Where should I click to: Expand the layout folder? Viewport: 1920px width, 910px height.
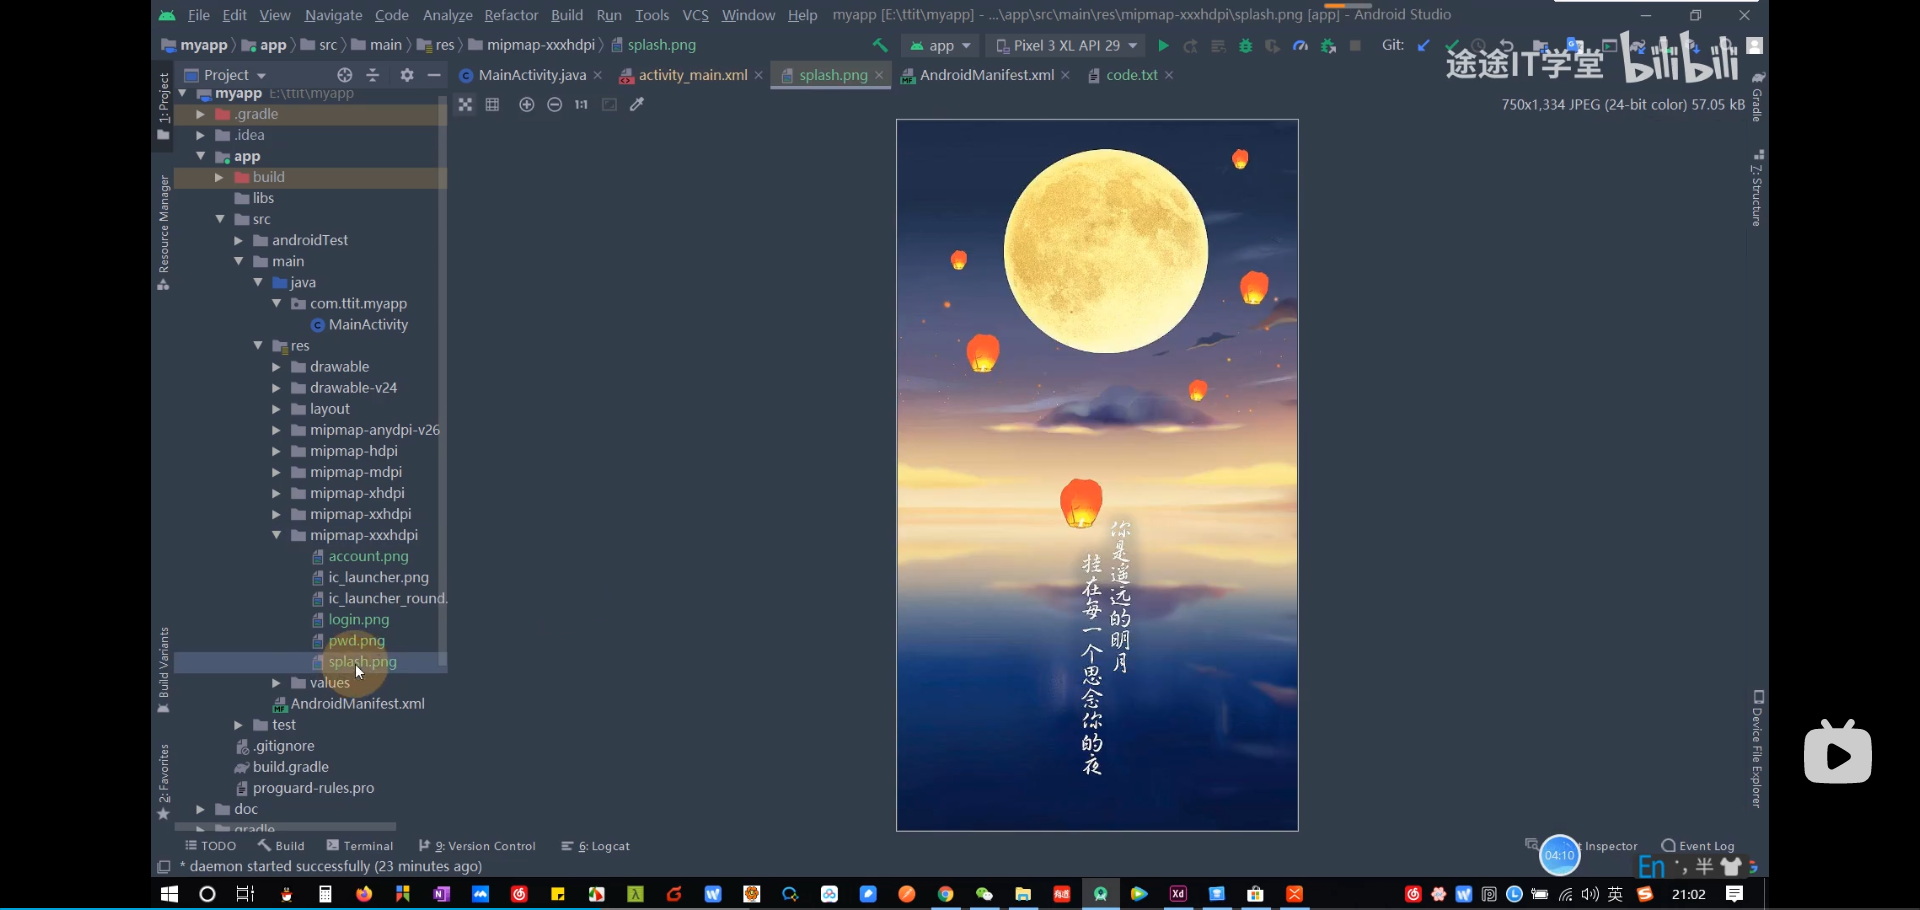click(276, 409)
